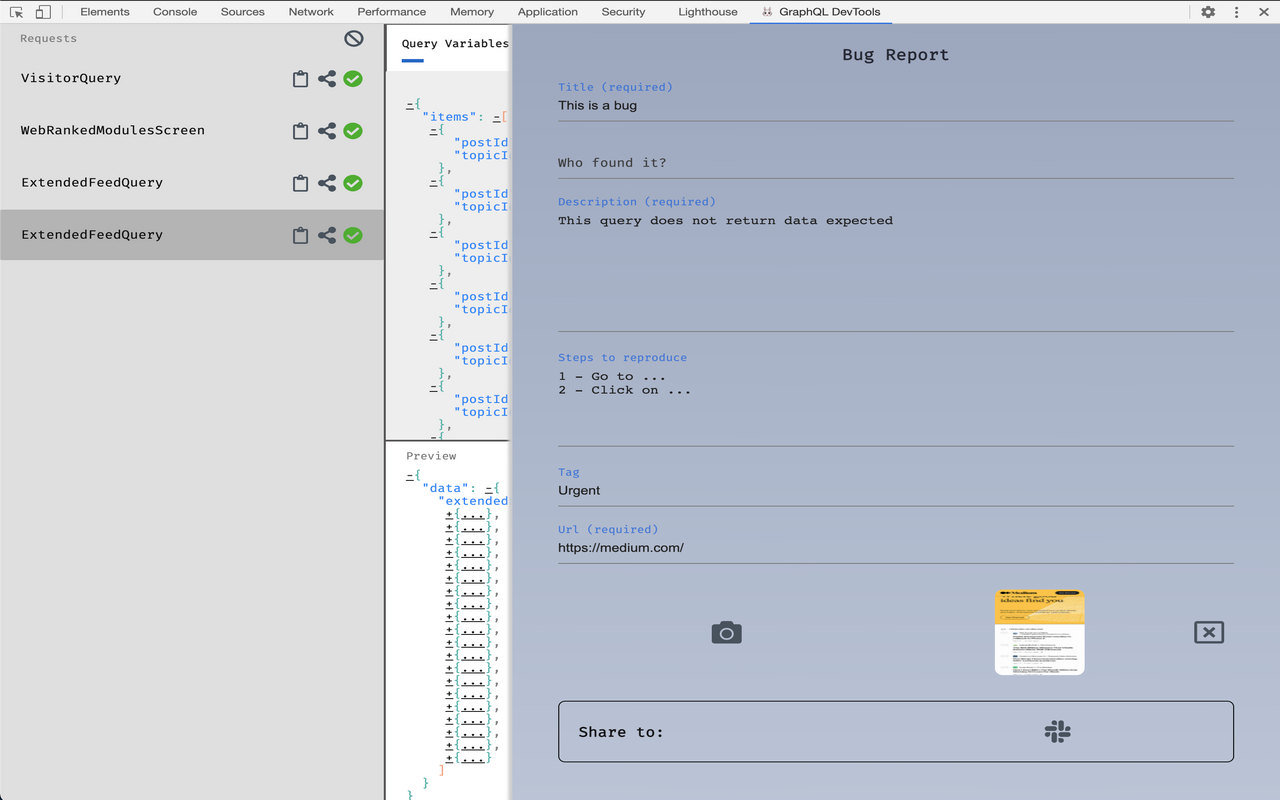Open the Memory tab

(472, 12)
